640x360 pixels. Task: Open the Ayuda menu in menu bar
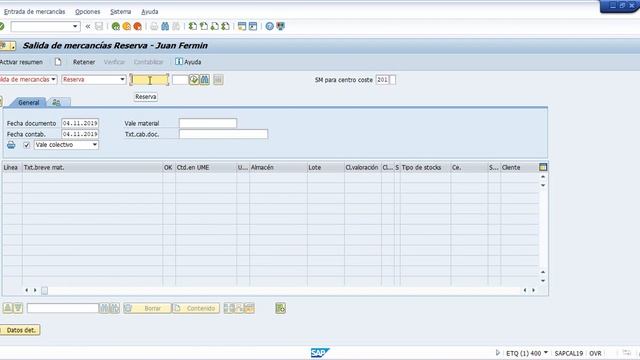click(149, 12)
